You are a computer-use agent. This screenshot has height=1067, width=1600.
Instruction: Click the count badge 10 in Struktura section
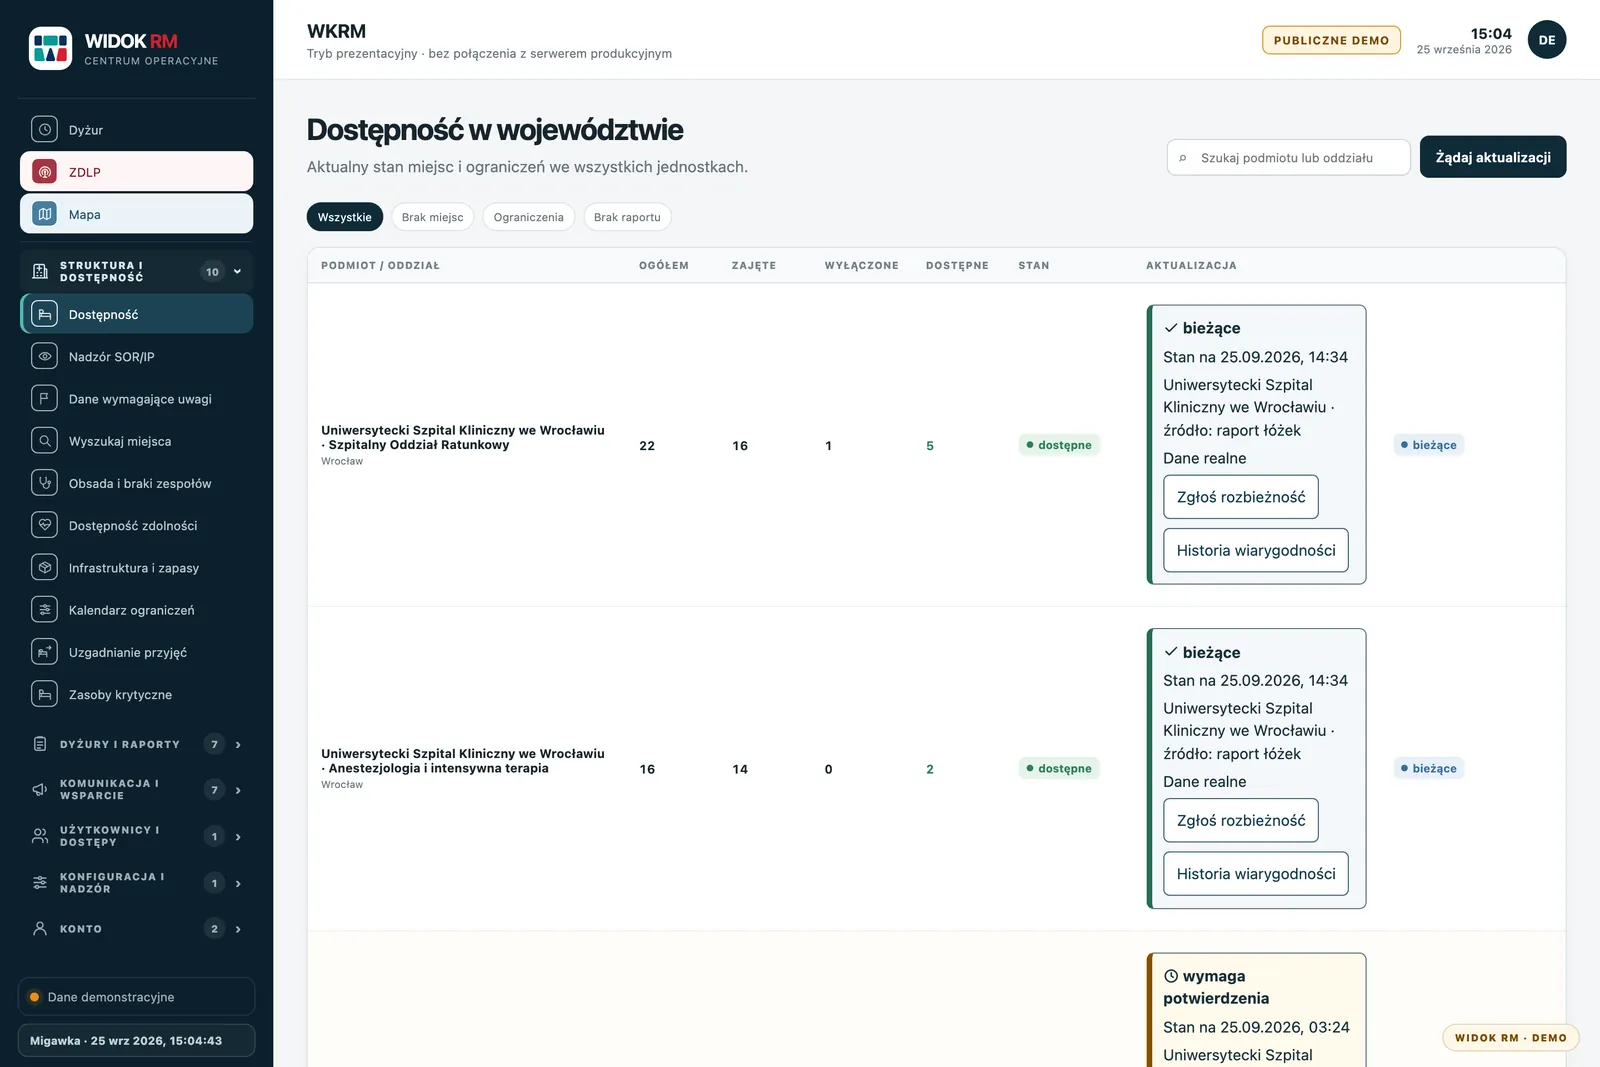[x=212, y=272]
